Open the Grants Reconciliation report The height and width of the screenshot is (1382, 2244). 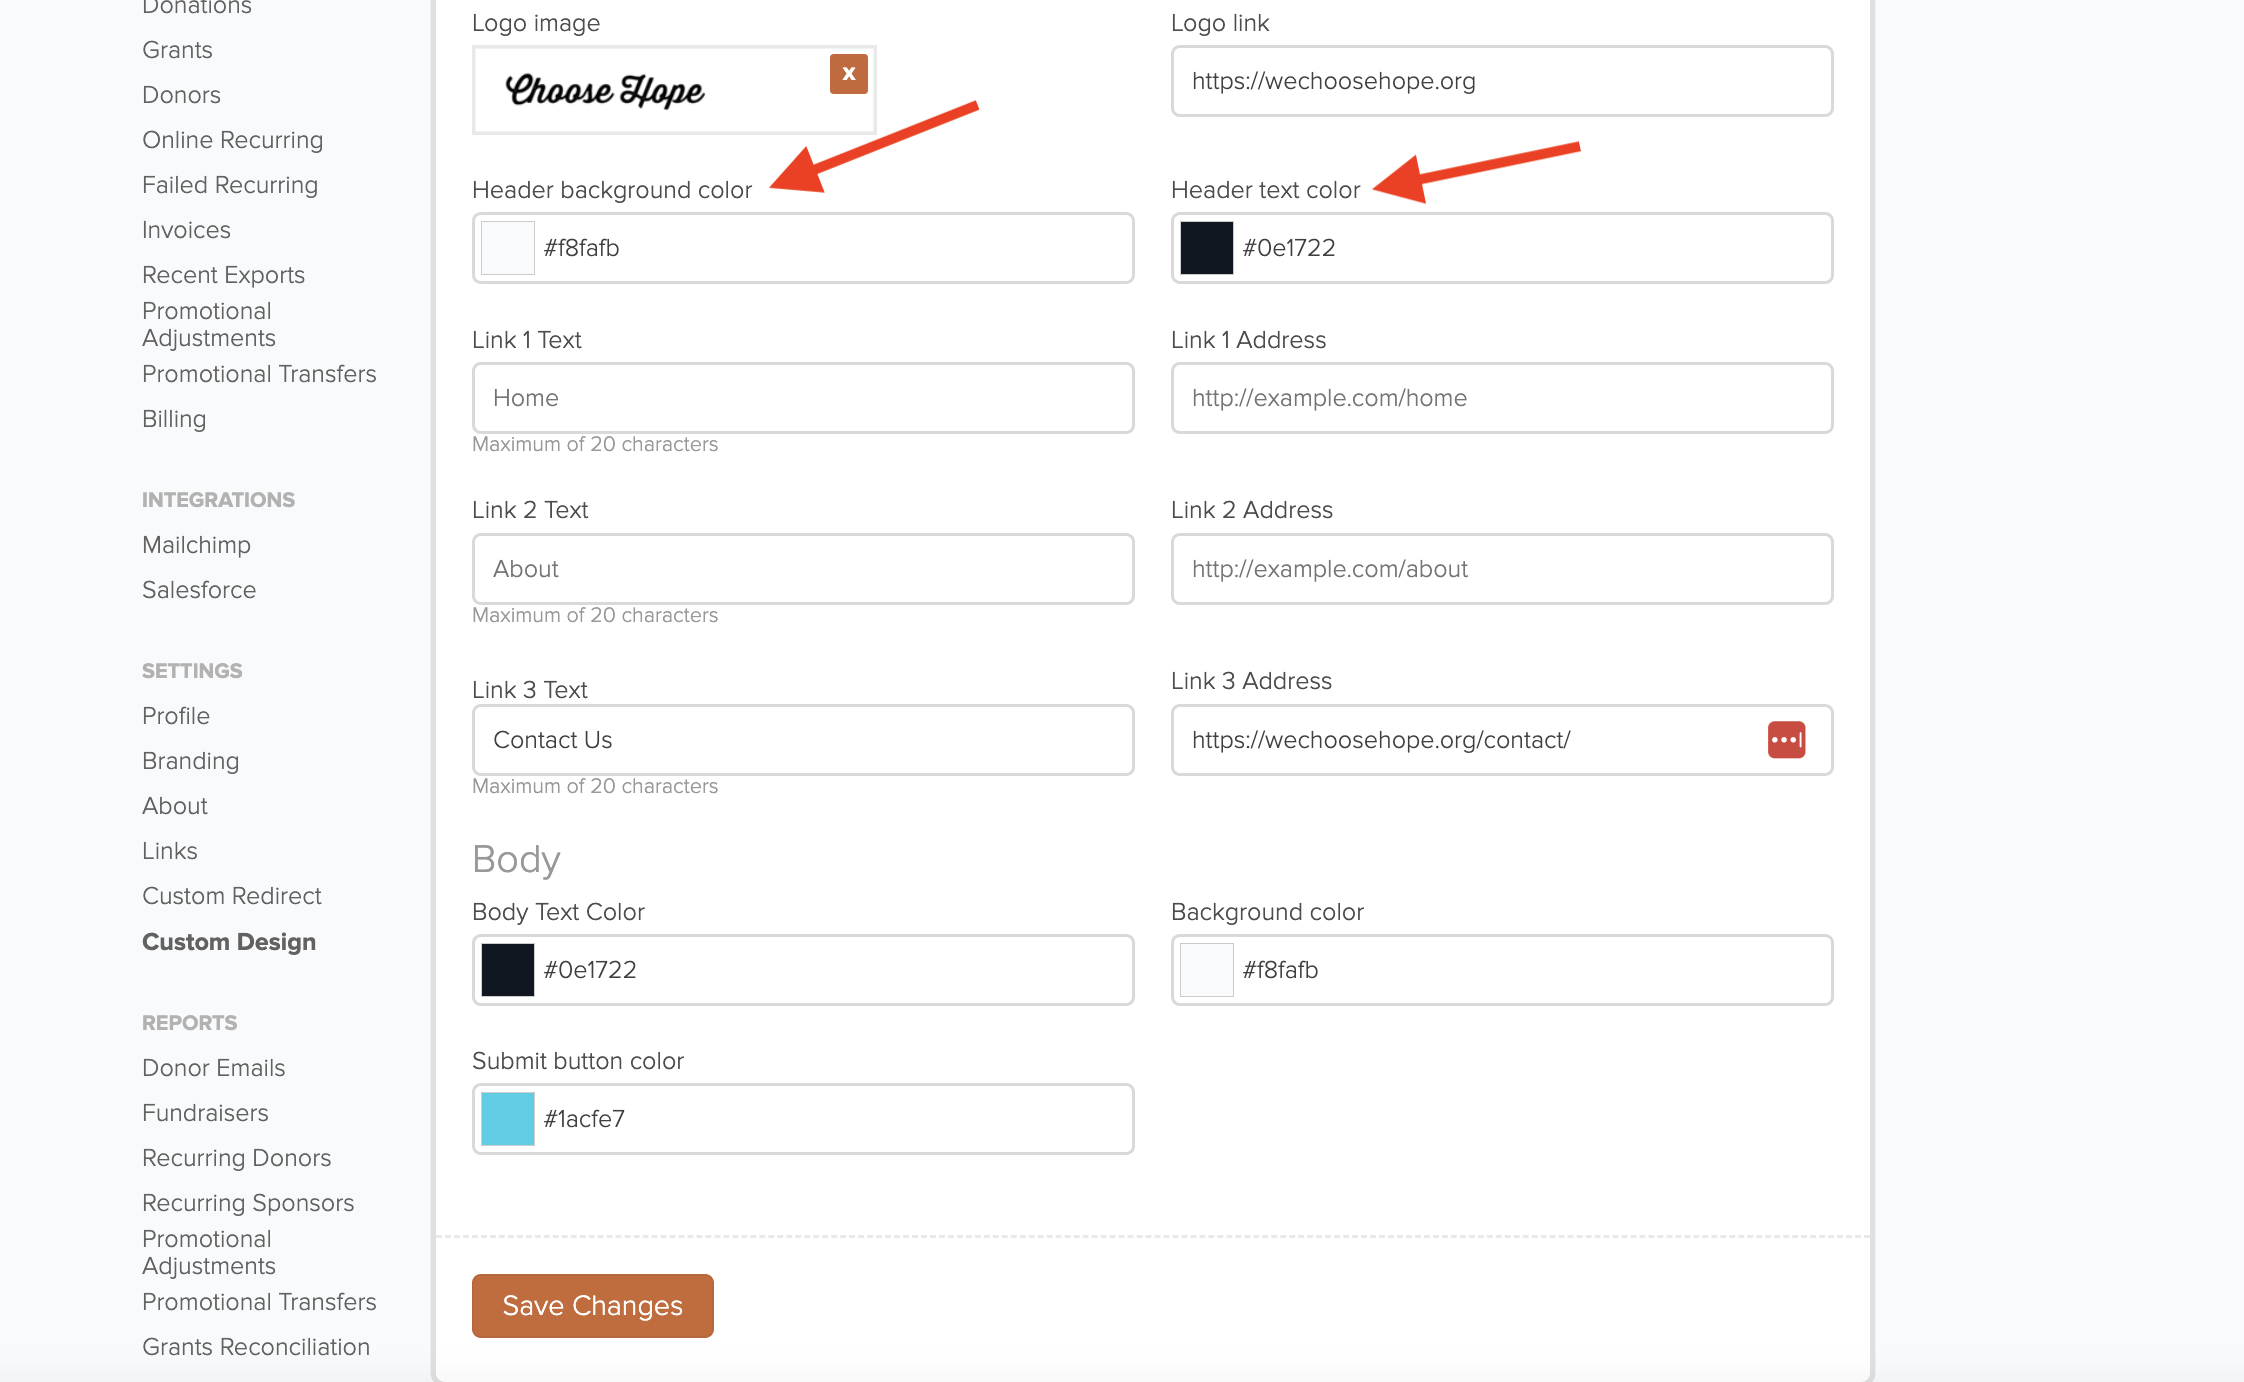click(256, 1347)
